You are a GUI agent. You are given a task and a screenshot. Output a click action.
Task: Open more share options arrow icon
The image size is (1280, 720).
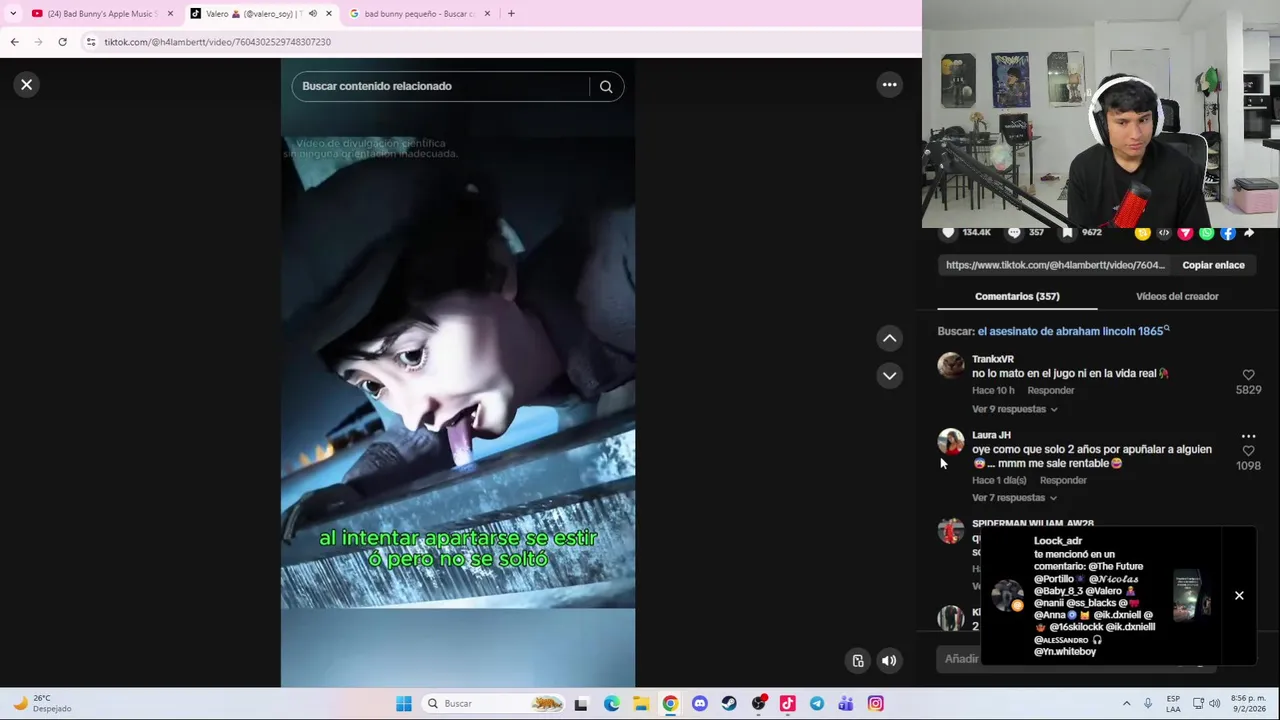tap(1249, 233)
